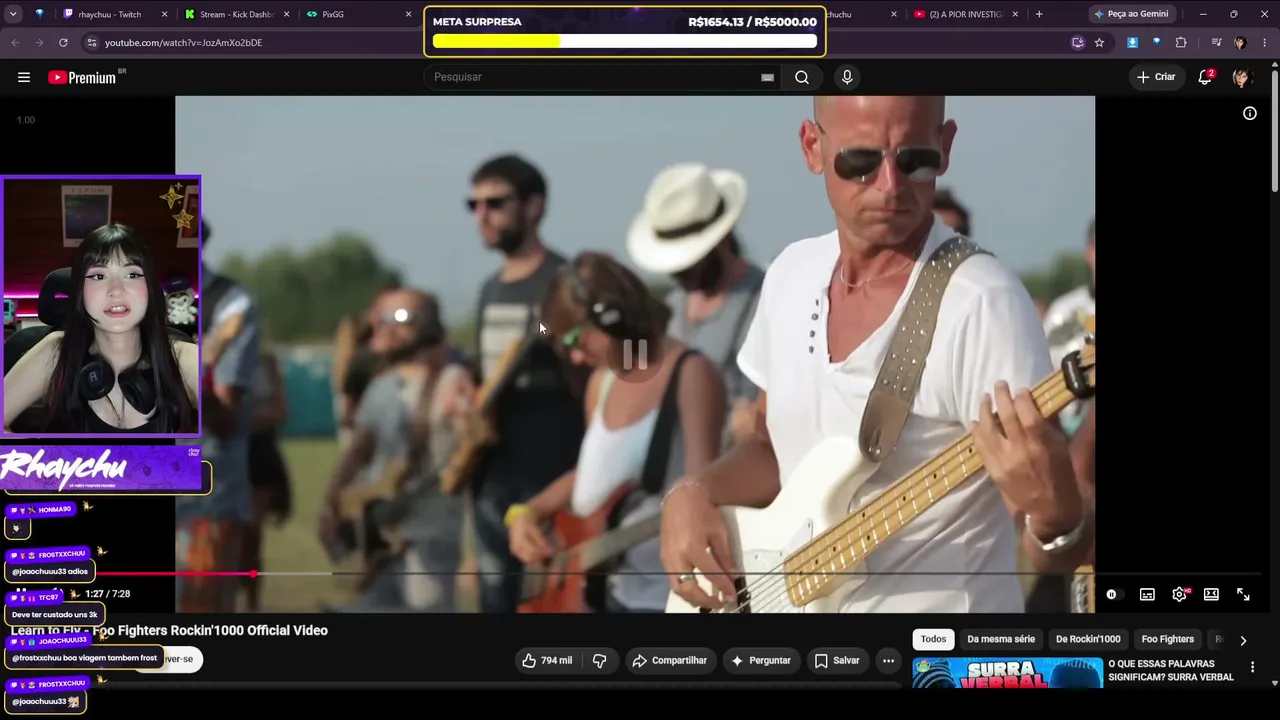1280x720 pixels.
Task: Click the Perguntar button
Action: click(761, 660)
